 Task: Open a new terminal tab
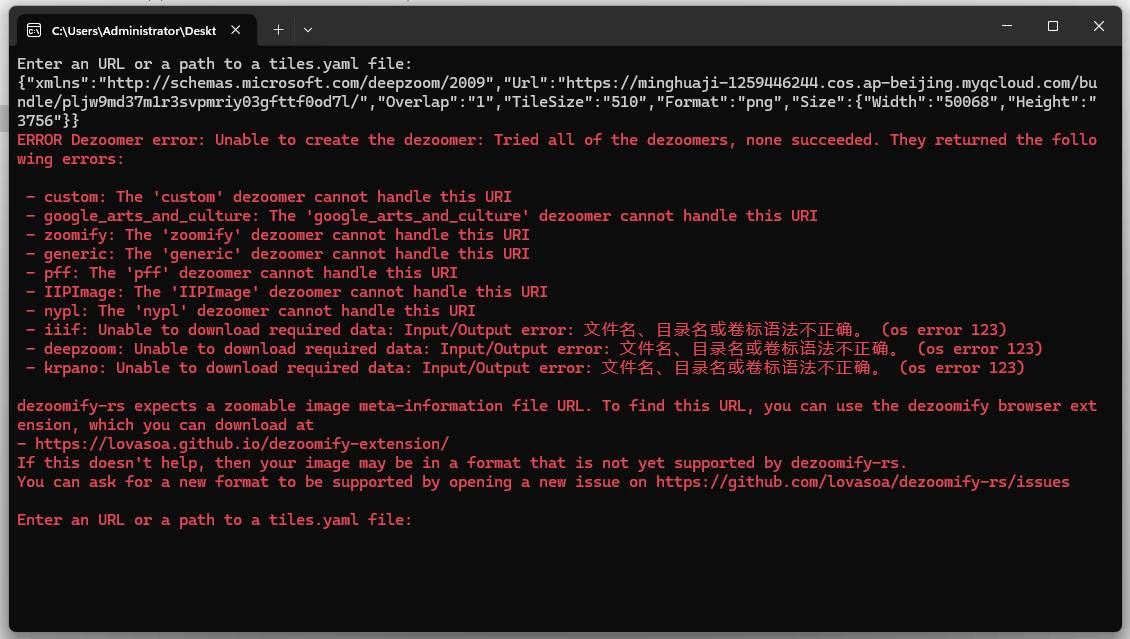(x=278, y=30)
